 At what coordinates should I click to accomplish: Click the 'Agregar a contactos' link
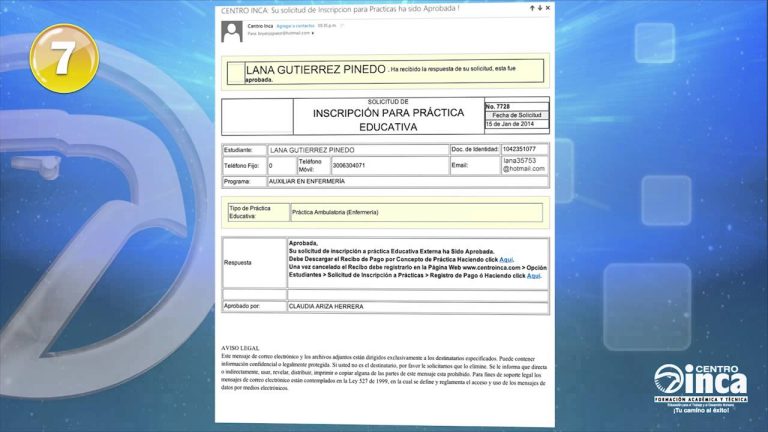295,26
